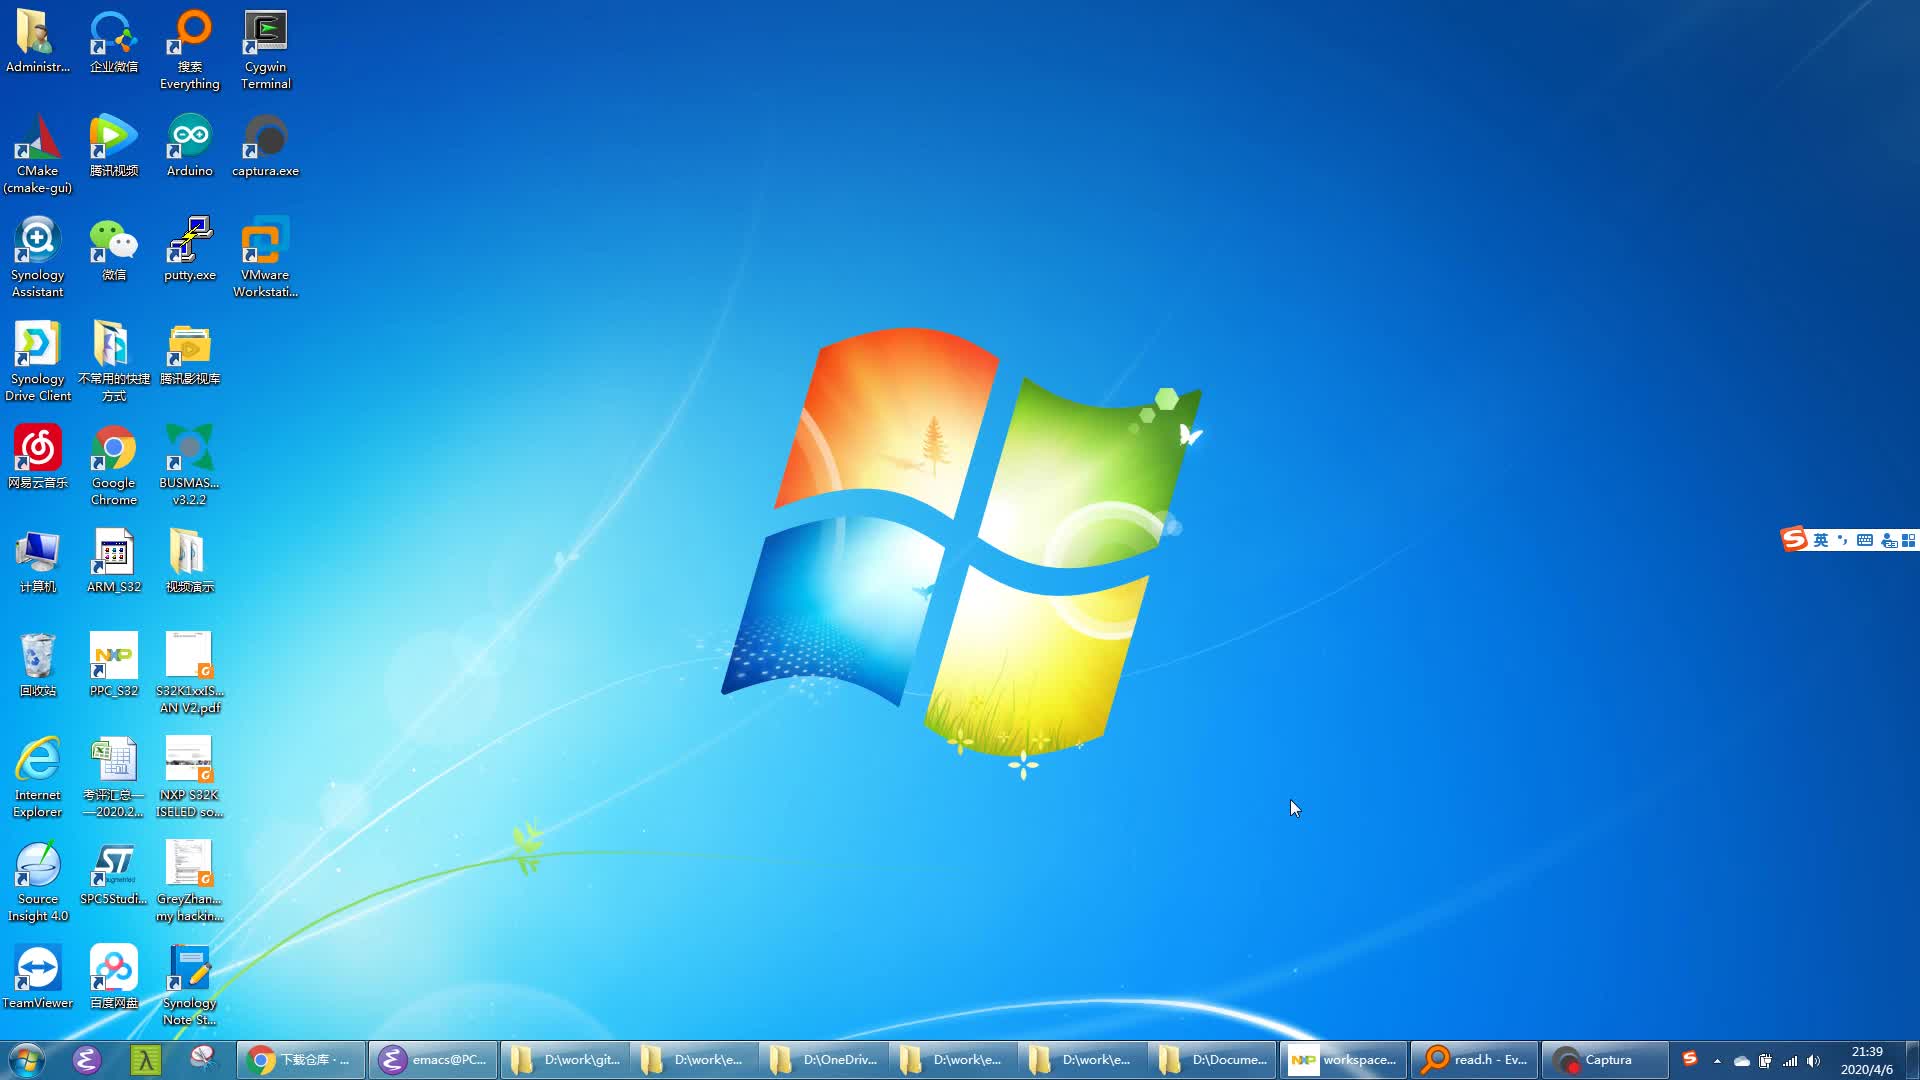
Task: Launch Synology Note Station shortcut
Action: coord(190,986)
